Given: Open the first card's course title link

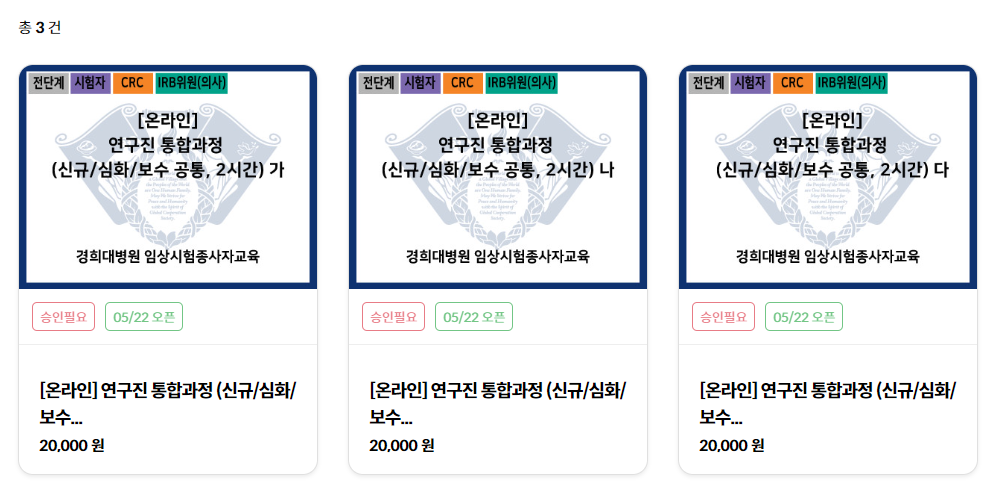Looking at the screenshot, I should click(168, 403).
